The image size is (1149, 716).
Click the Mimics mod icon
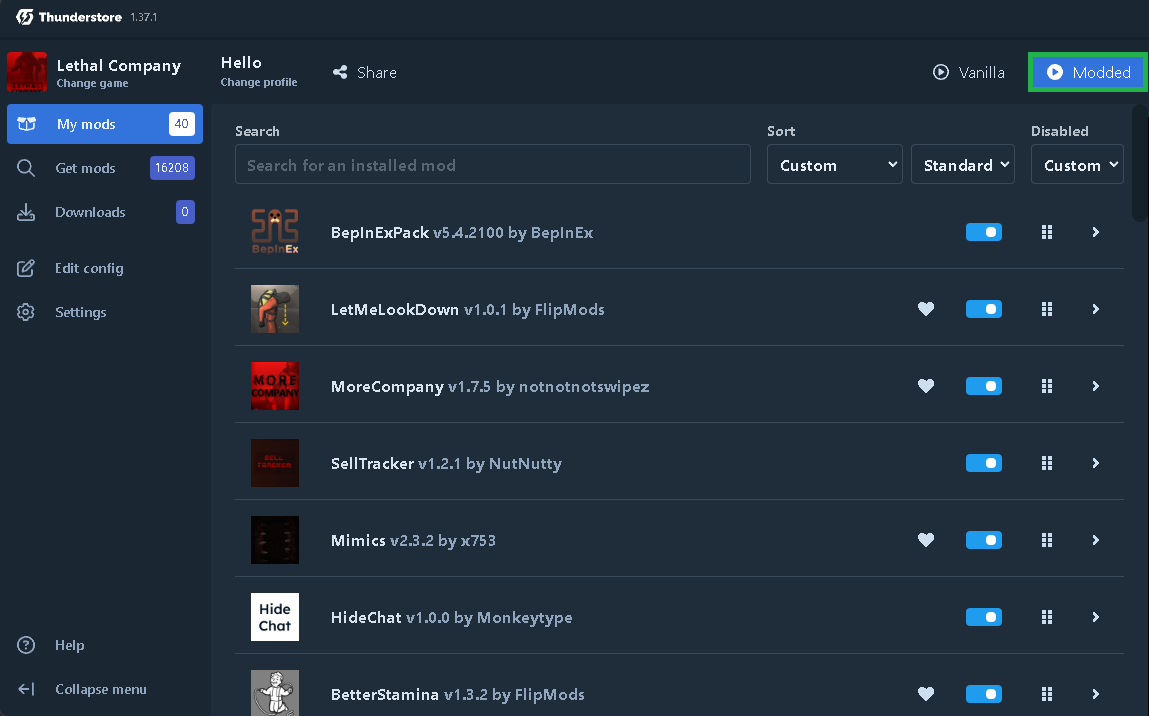275,540
